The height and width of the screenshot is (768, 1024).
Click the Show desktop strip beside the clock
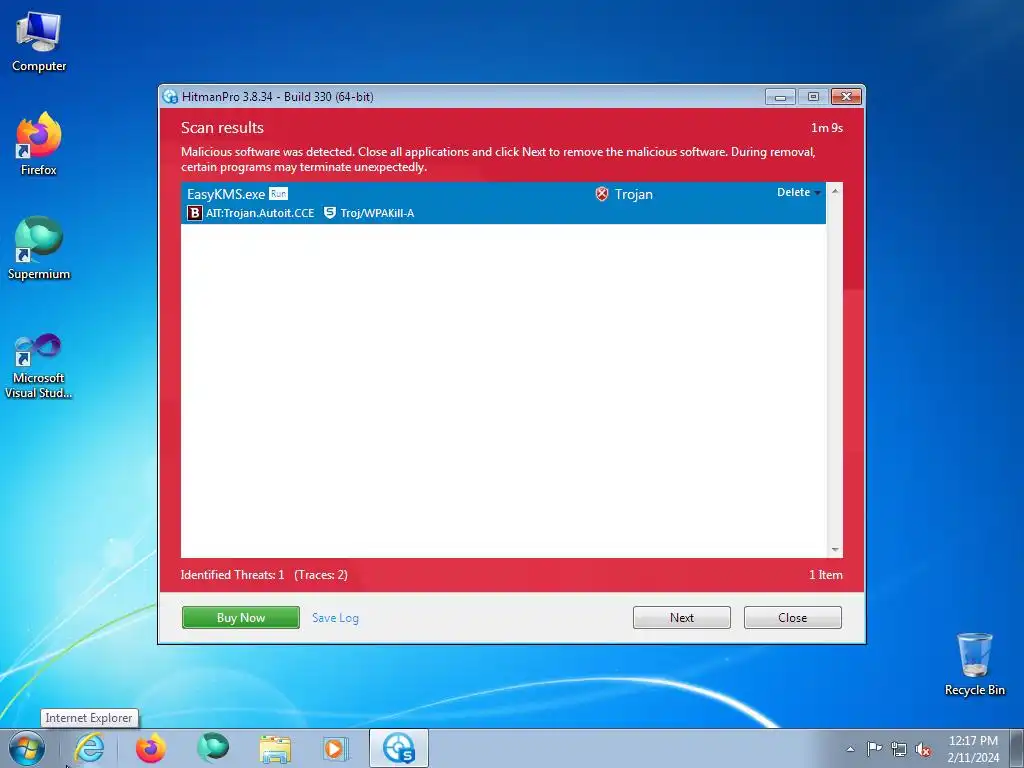coord(1017,748)
